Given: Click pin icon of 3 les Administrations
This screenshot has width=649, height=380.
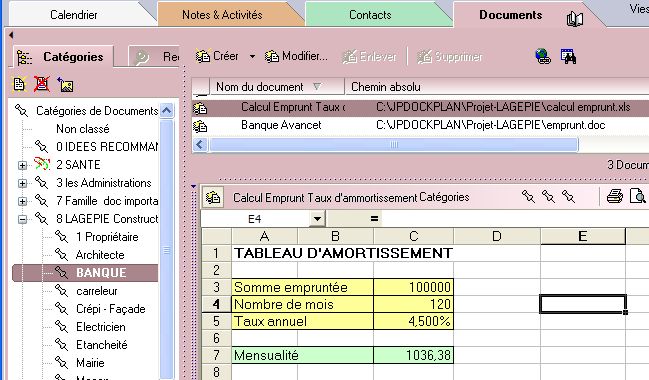Looking at the screenshot, I should click(41, 183).
